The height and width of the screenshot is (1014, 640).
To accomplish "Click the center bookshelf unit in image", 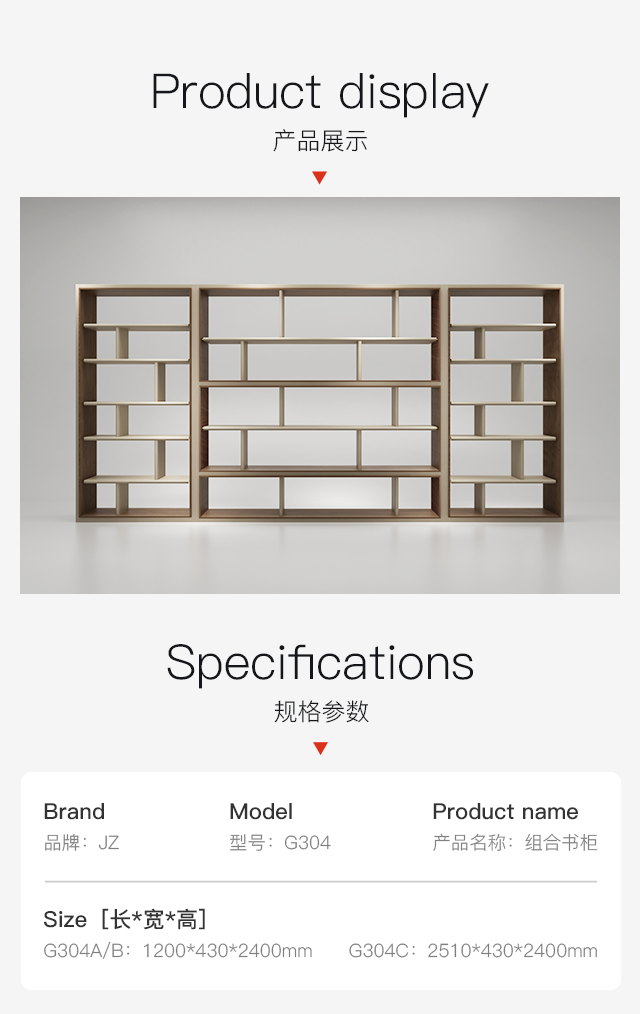I will pos(320,402).
